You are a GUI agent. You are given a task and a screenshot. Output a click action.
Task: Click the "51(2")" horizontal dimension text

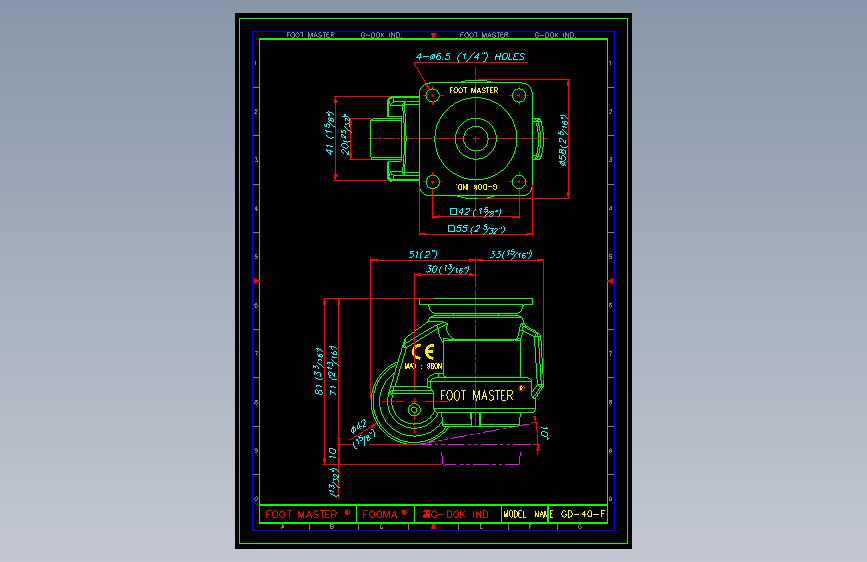click(x=423, y=254)
